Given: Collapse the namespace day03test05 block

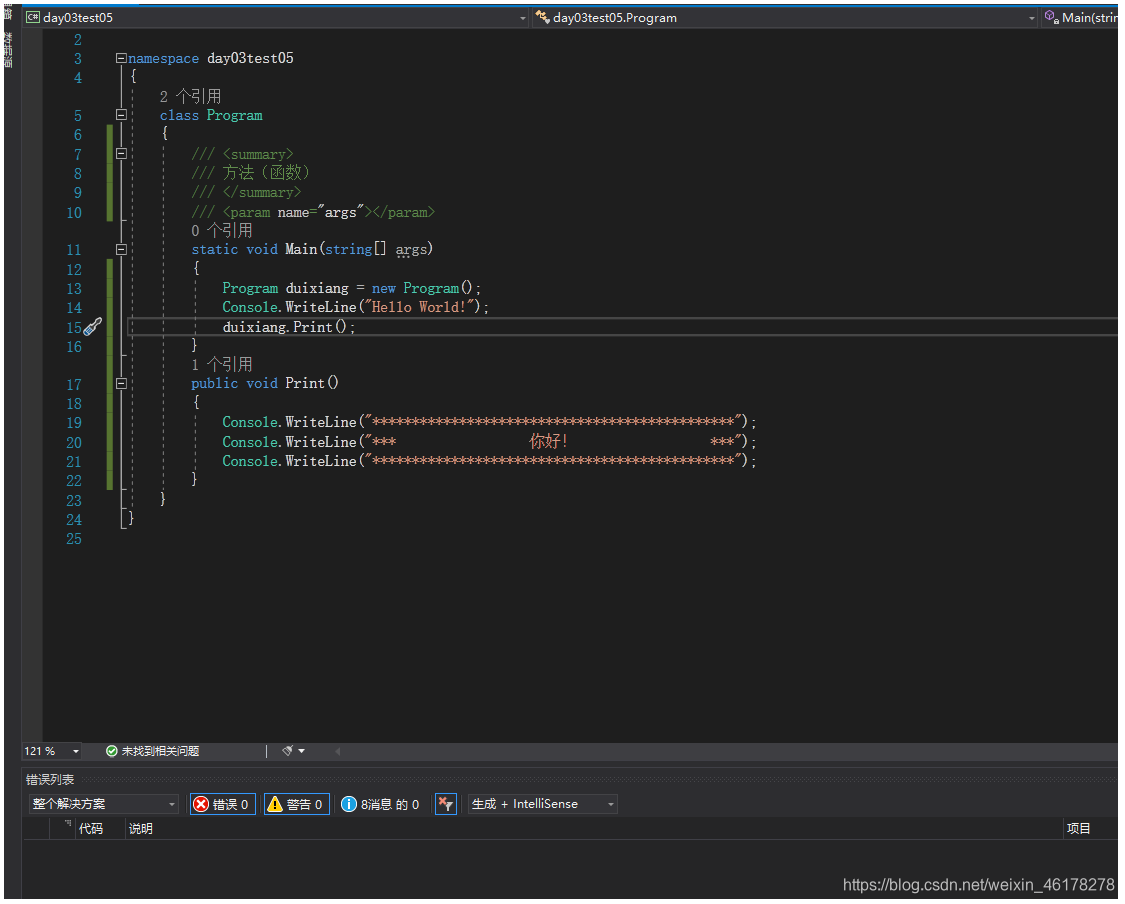Looking at the screenshot, I should (121, 58).
